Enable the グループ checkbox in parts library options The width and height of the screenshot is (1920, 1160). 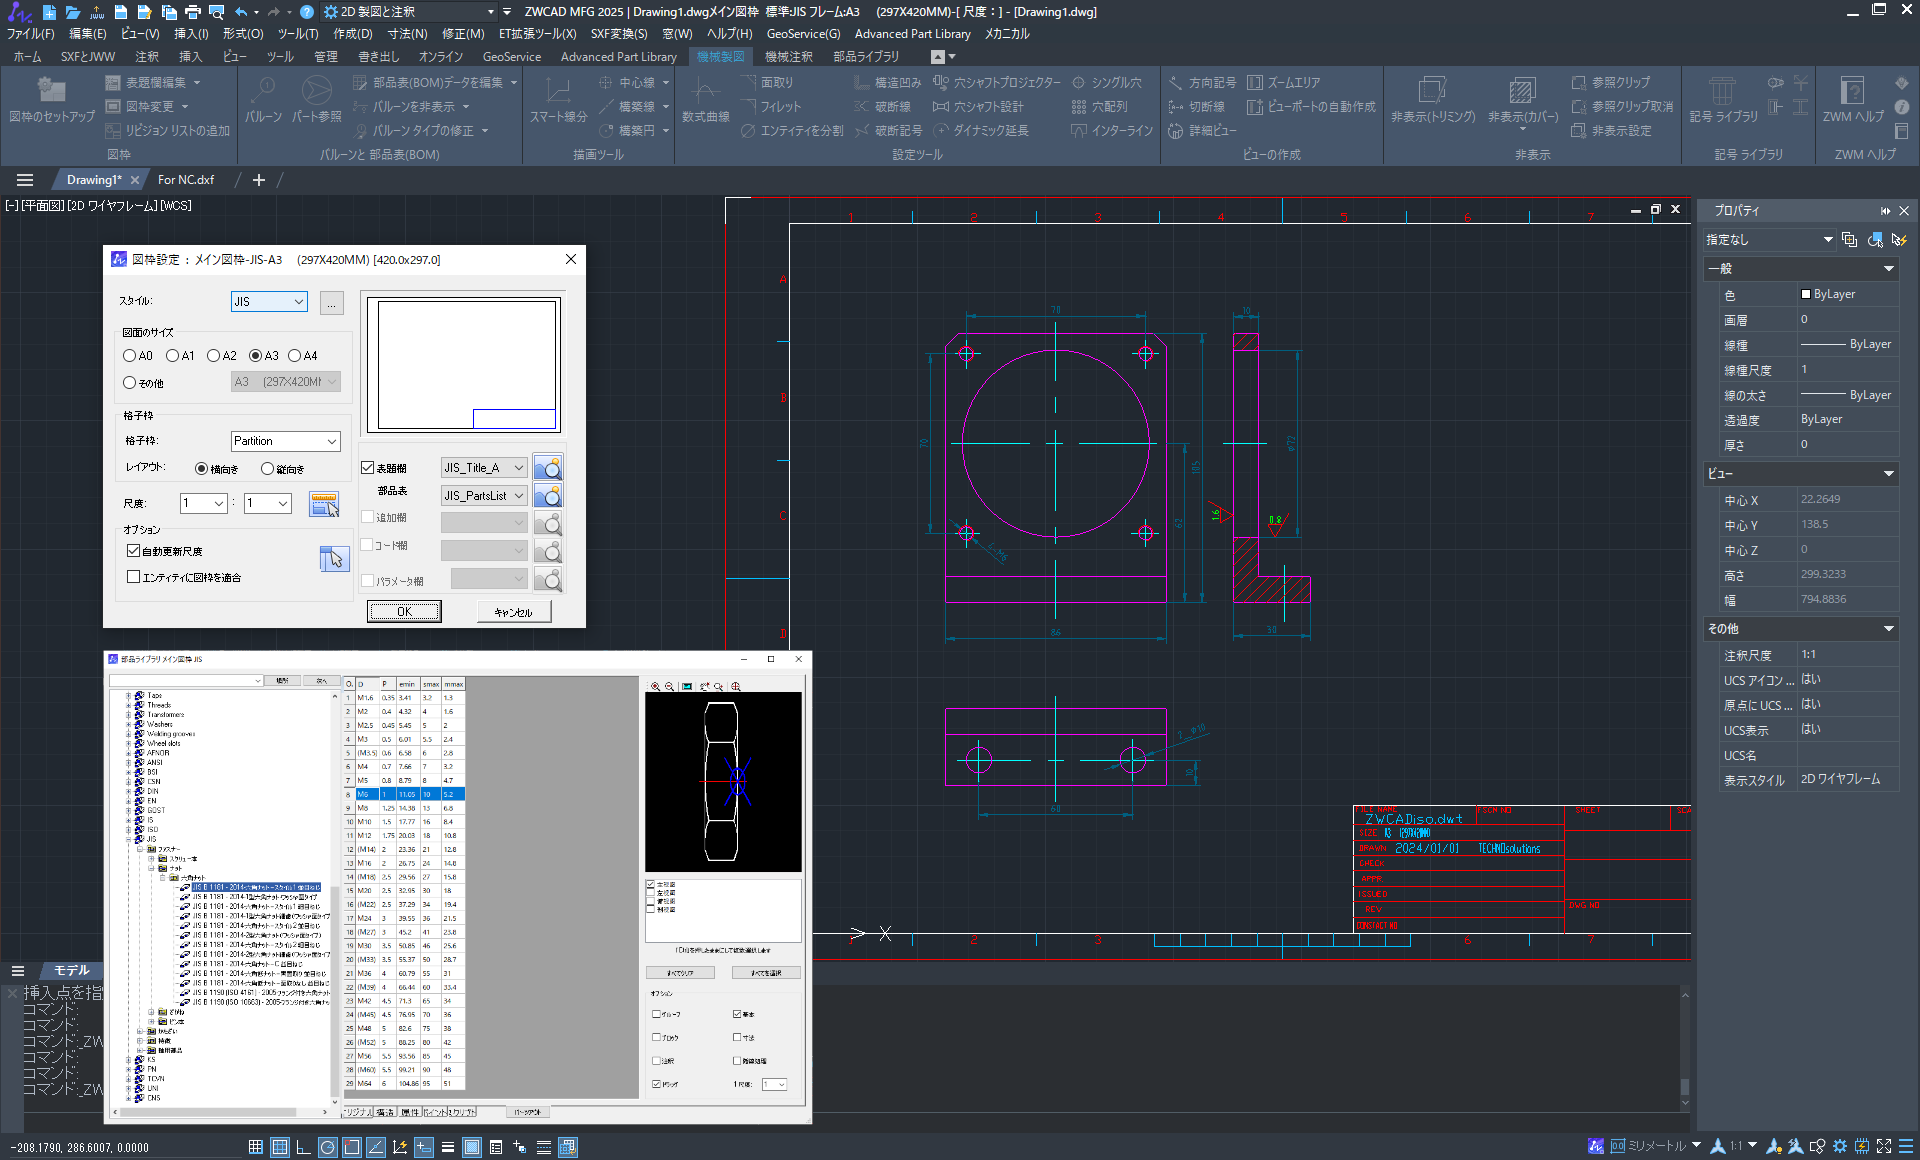pos(655,1014)
